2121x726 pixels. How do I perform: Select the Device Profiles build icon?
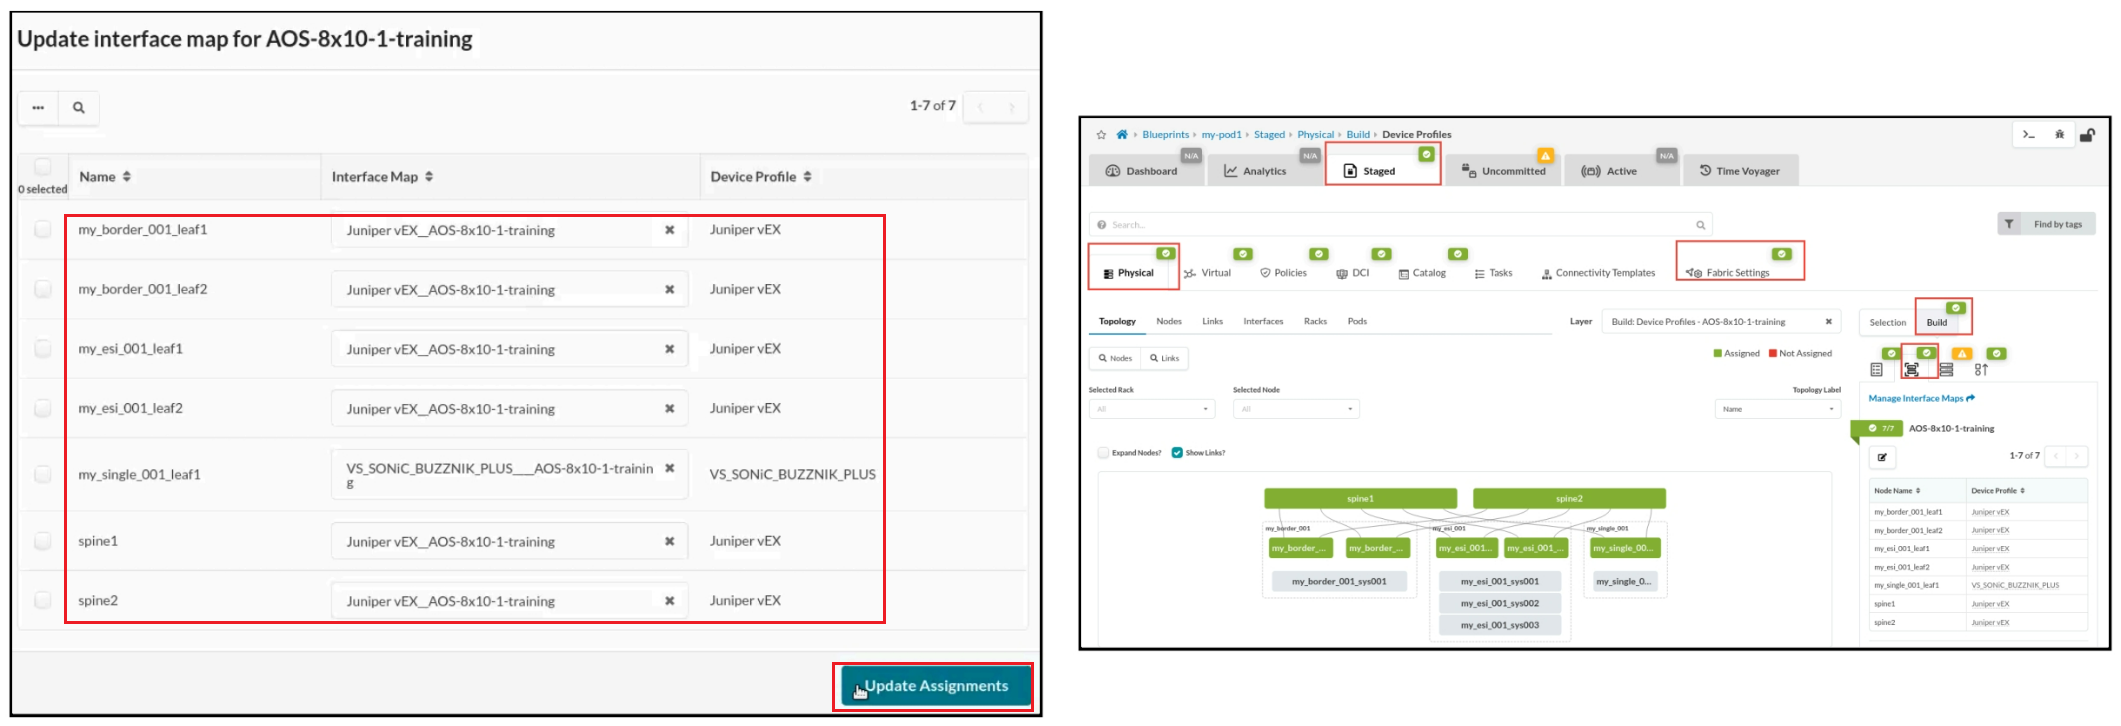click(1911, 370)
